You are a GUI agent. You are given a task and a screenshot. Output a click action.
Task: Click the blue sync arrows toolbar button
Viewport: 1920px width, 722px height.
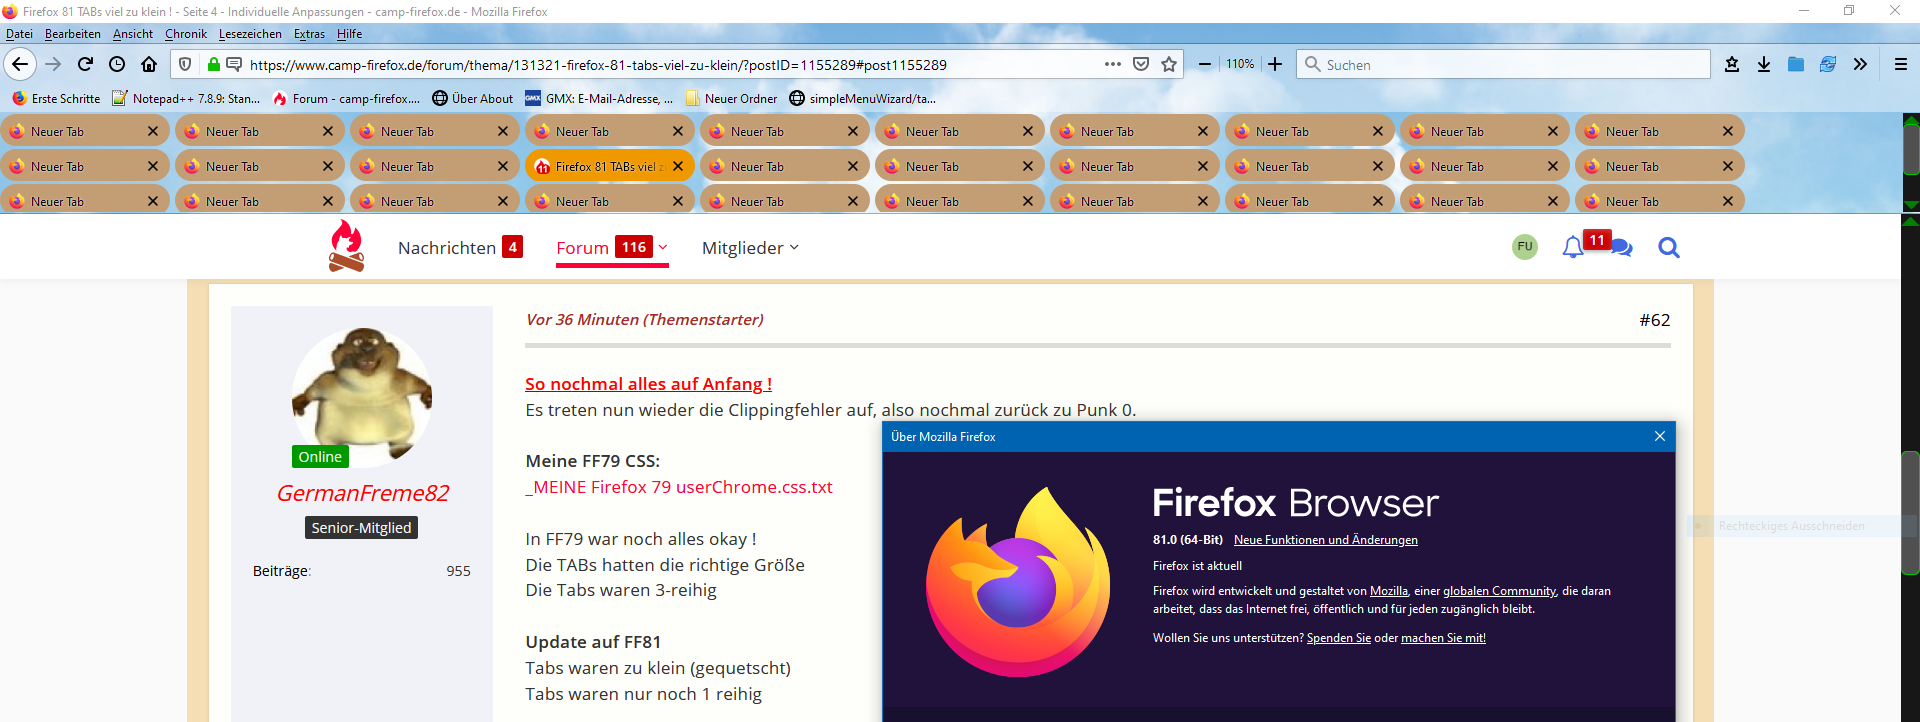point(1828,64)
